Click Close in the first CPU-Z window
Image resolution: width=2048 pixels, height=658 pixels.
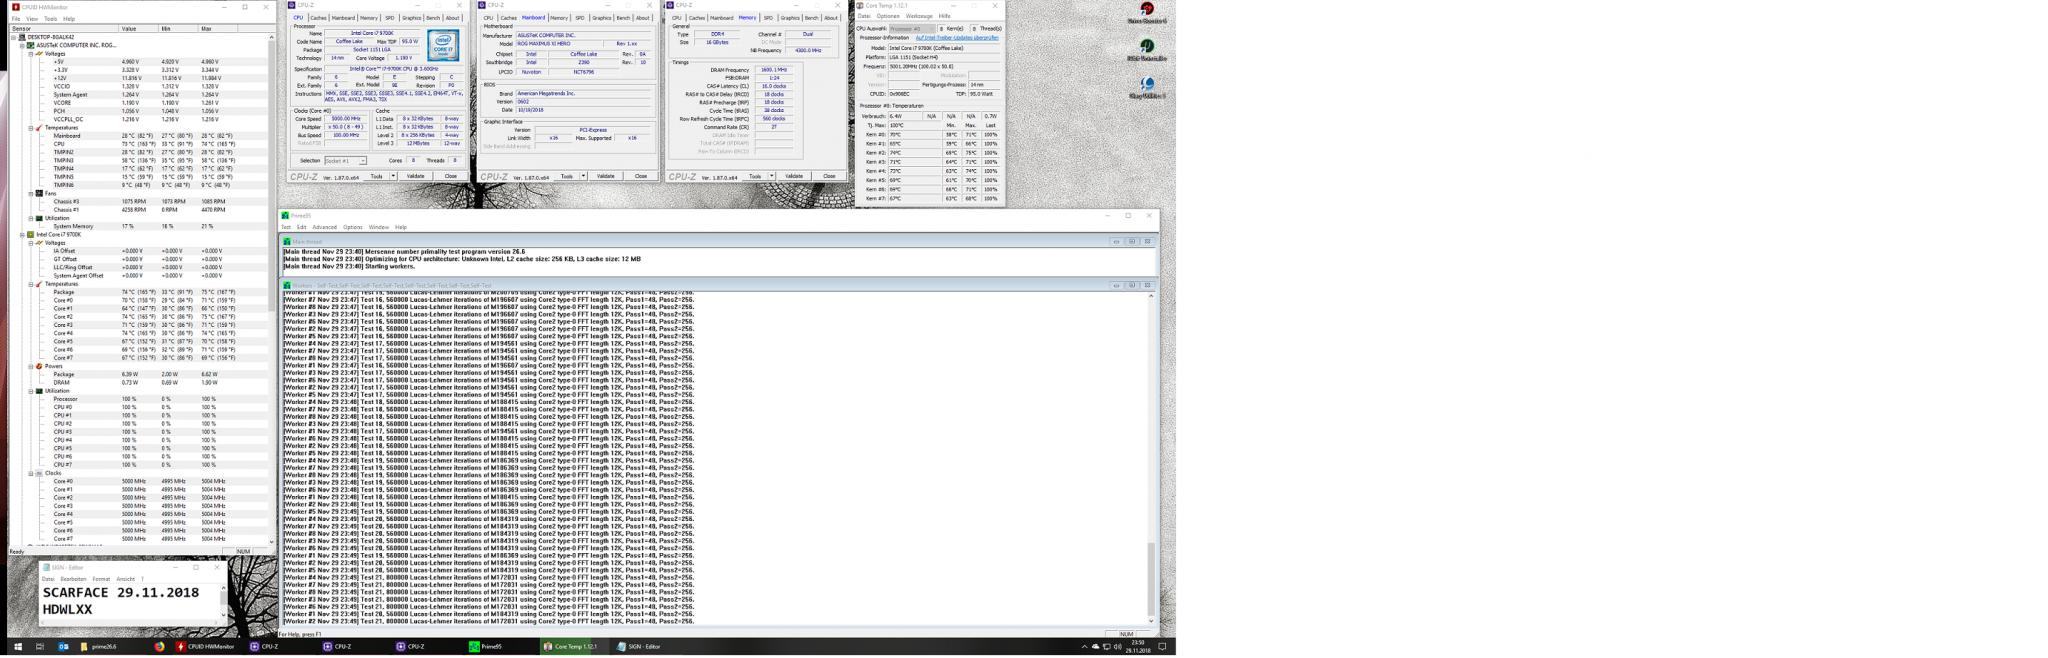pyautogui.click(x=451, y=176)
